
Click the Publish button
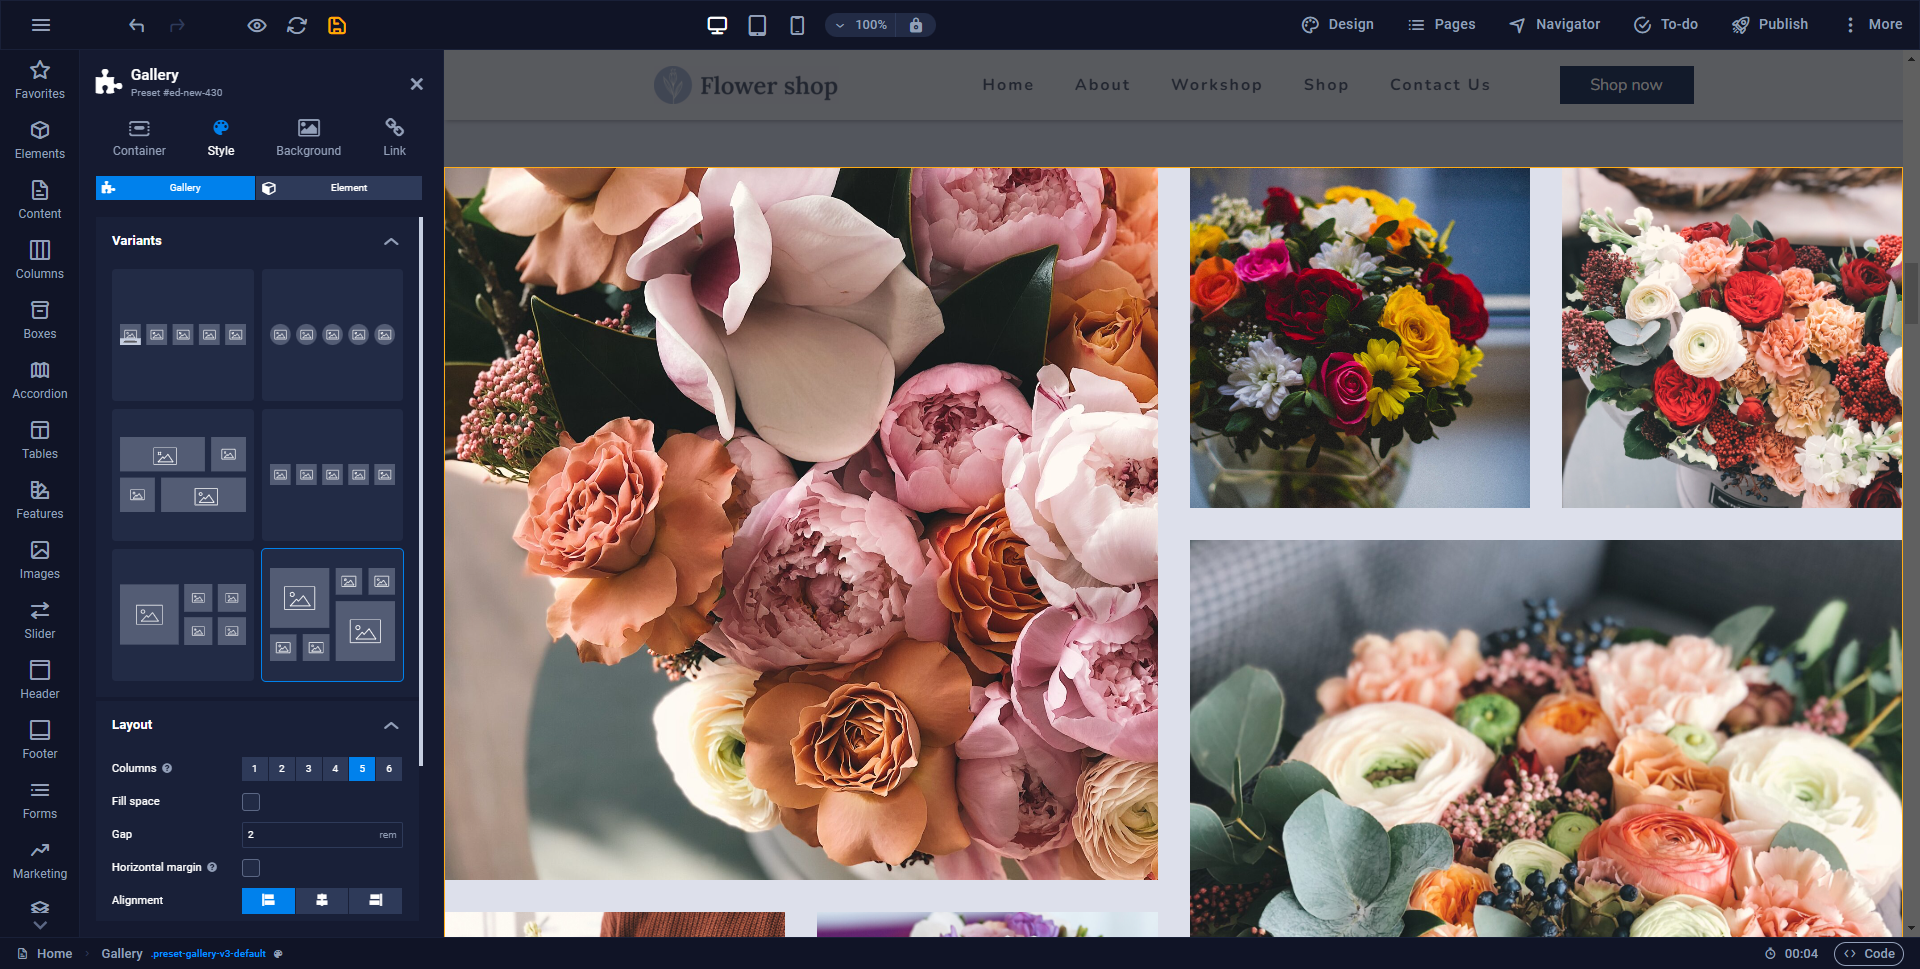click(1770, 25)
